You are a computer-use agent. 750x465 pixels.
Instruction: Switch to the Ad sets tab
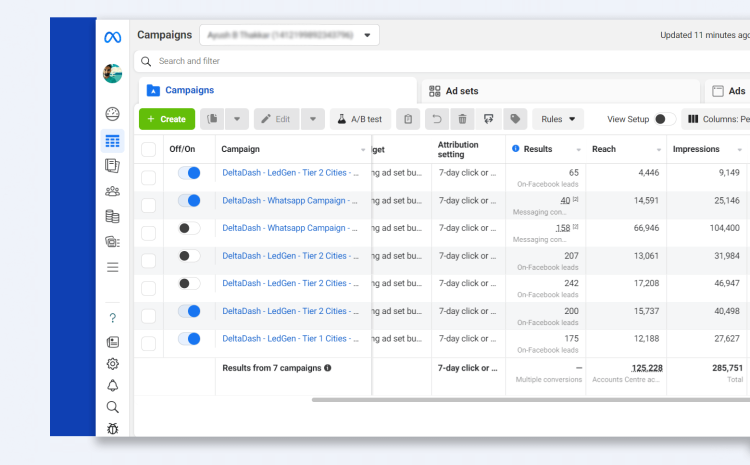[461, 91]
